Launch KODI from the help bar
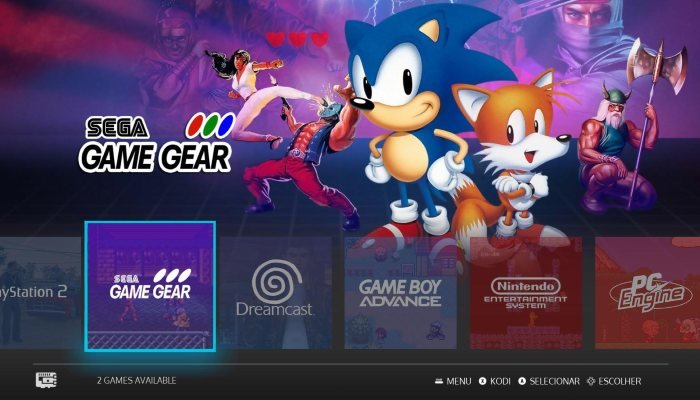 click(x=500, y=381)
